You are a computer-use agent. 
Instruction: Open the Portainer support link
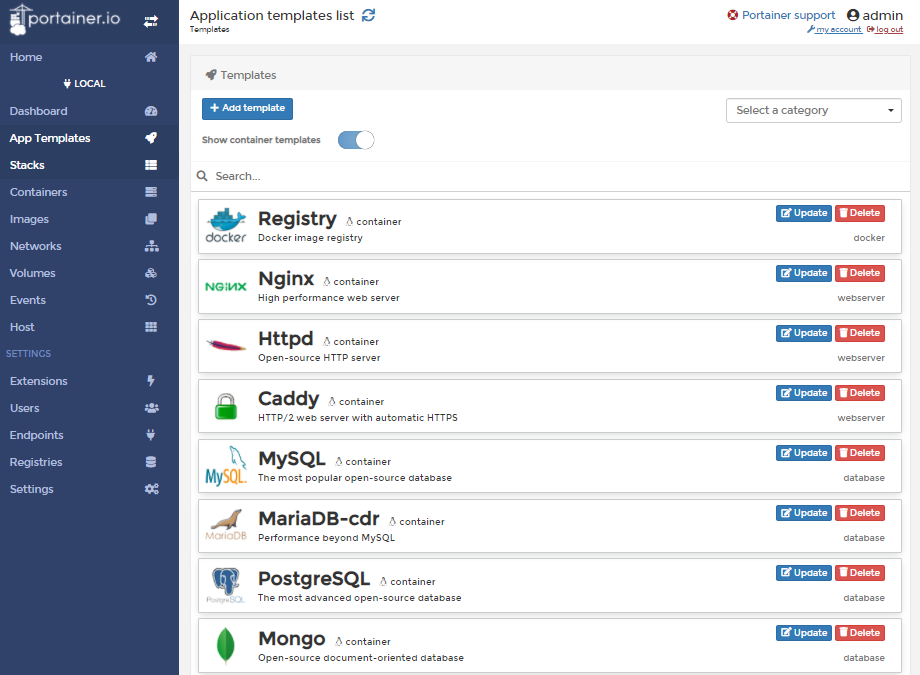[782, 15]
